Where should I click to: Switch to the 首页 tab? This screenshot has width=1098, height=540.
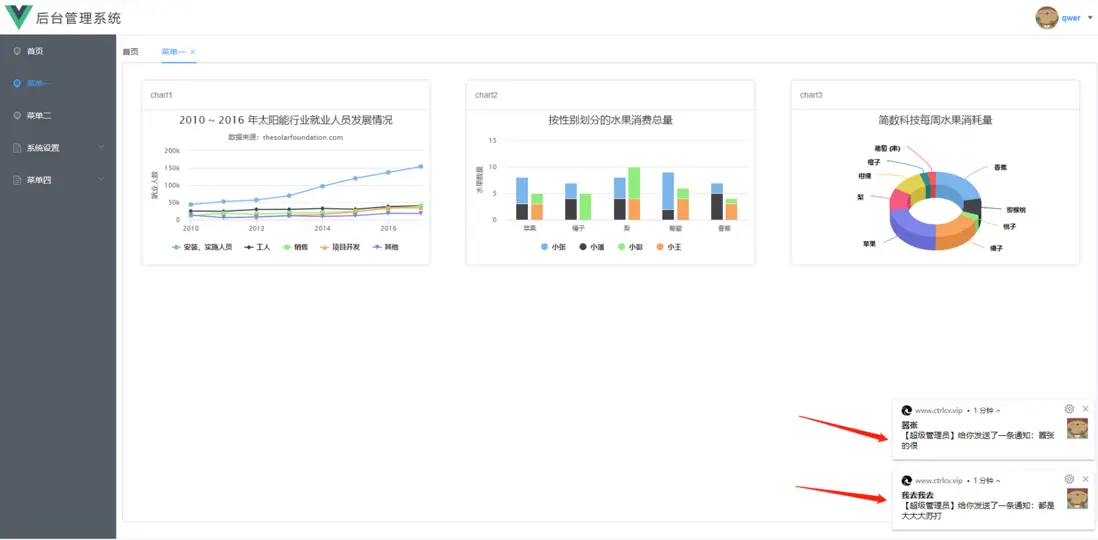tap(130, 52)
